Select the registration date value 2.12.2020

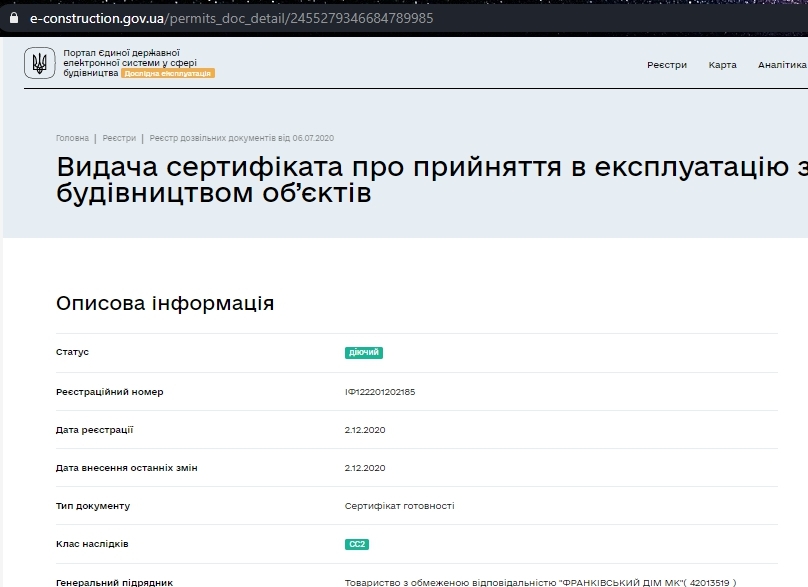tap(365, 430)
